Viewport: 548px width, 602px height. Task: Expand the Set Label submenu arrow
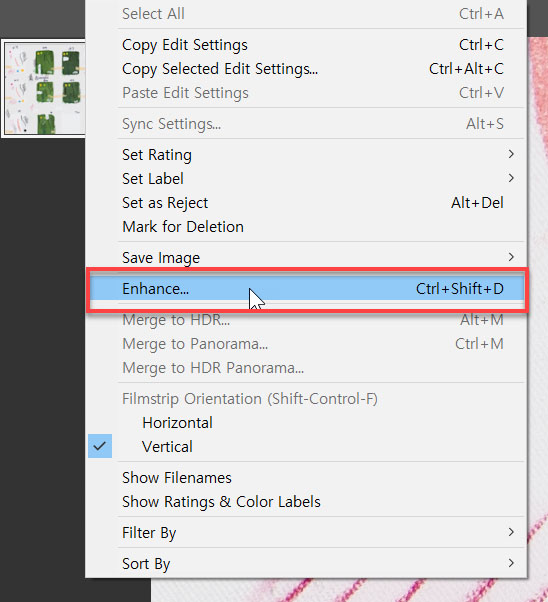coord(511,178)
